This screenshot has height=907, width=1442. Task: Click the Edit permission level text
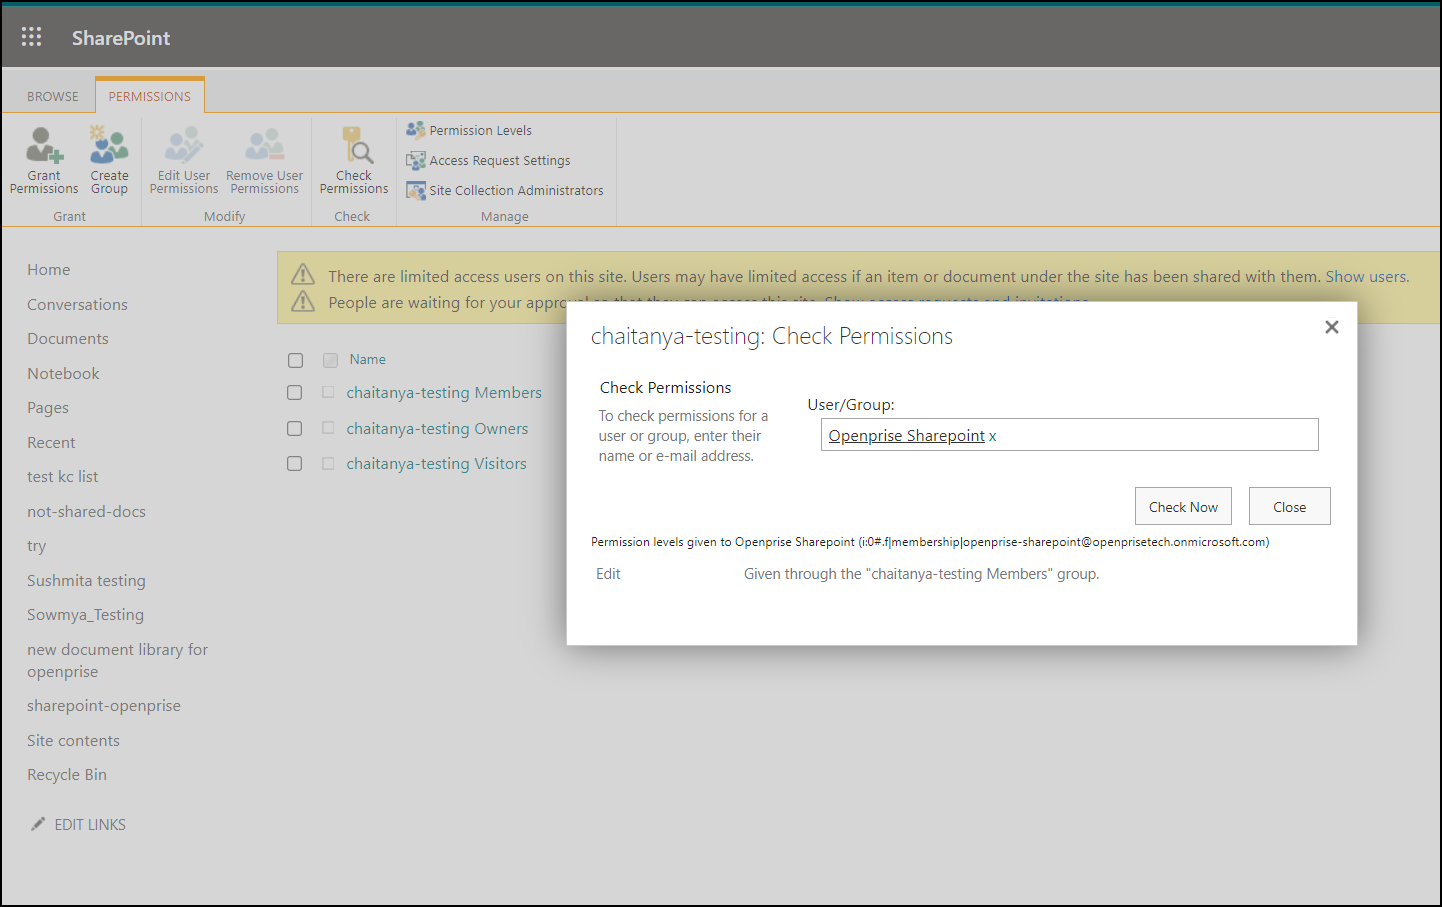tap(608, 574)
